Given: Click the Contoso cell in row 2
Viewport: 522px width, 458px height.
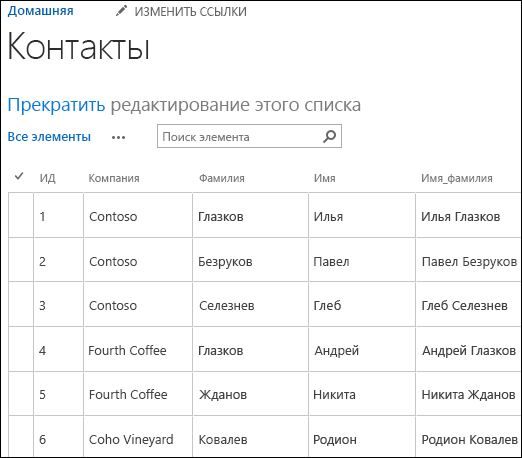Looking at the screenshot, I should pyautogui.click(x=138, y=260).
